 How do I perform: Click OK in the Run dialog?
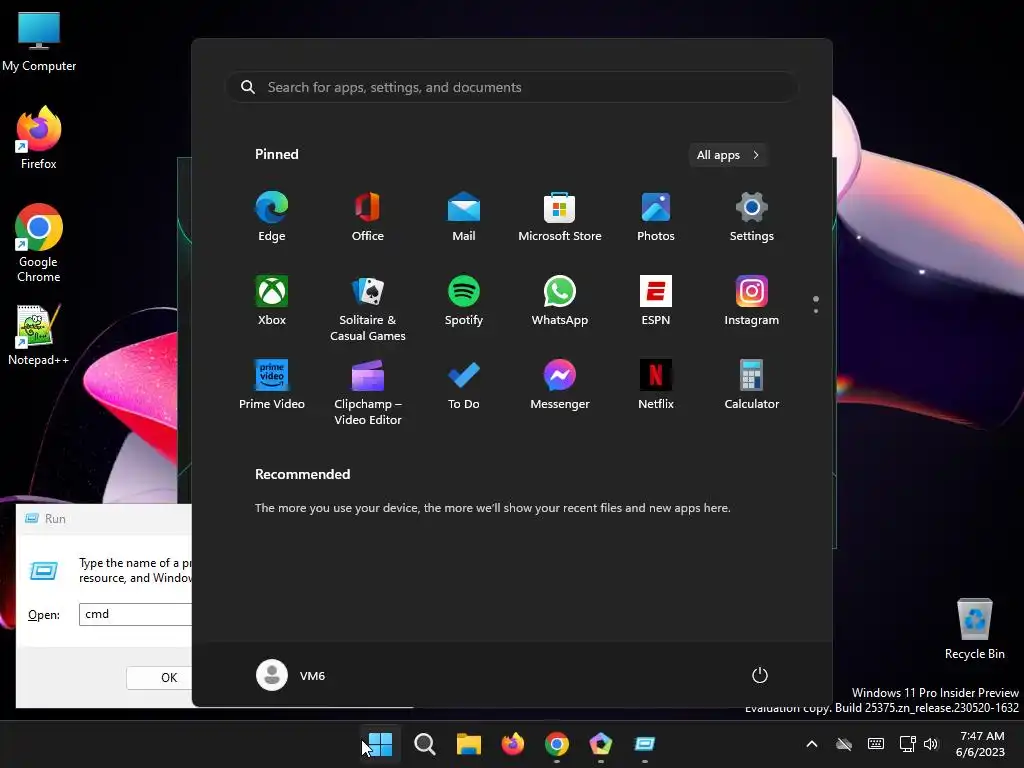(160, 678)
